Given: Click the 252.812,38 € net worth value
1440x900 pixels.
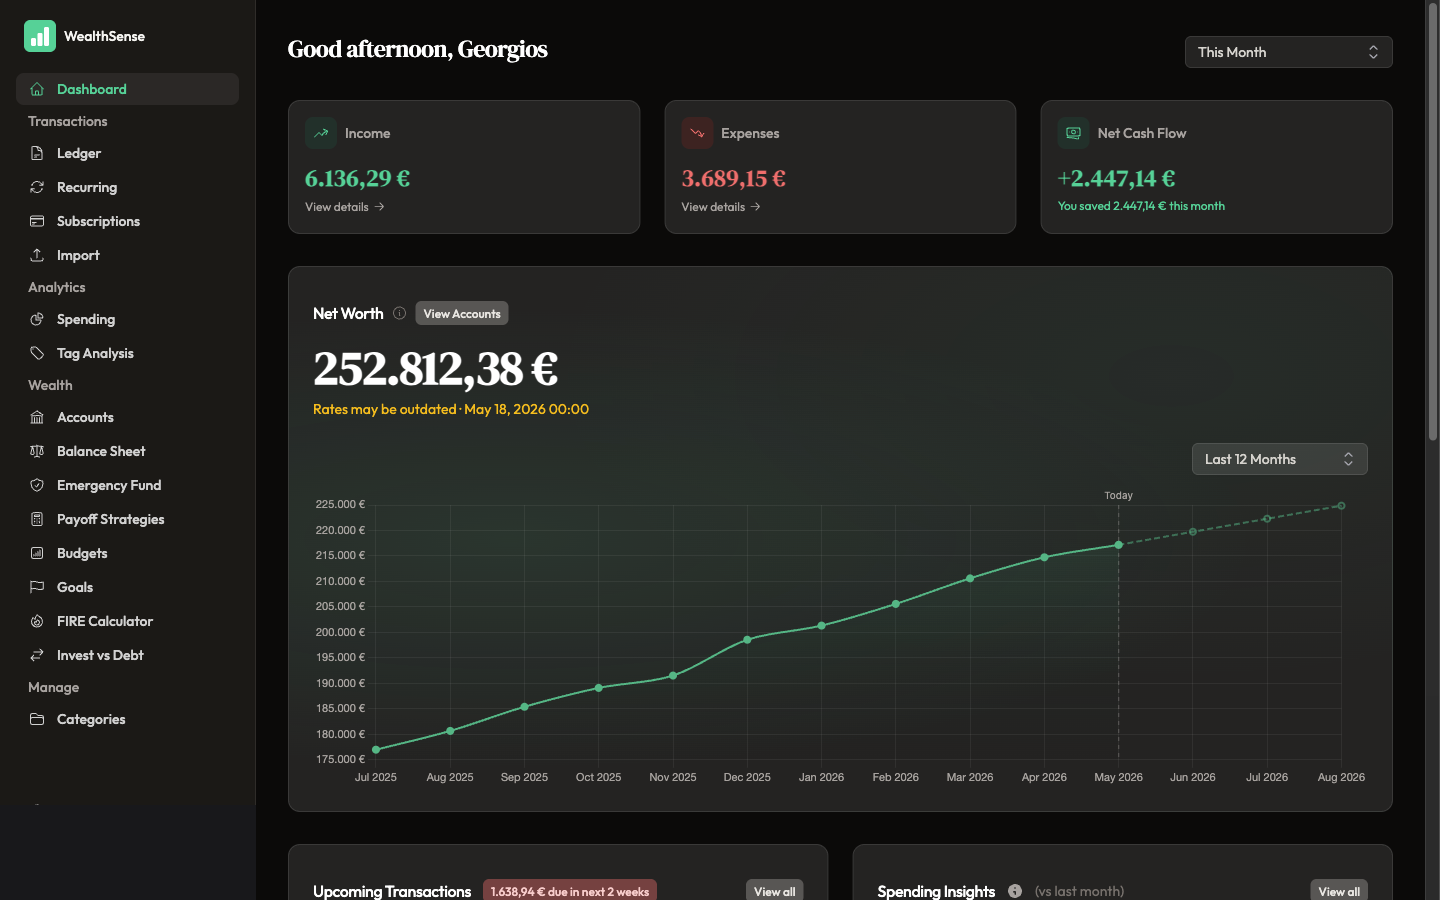Looking at the screenshot, I should point(435,369).
